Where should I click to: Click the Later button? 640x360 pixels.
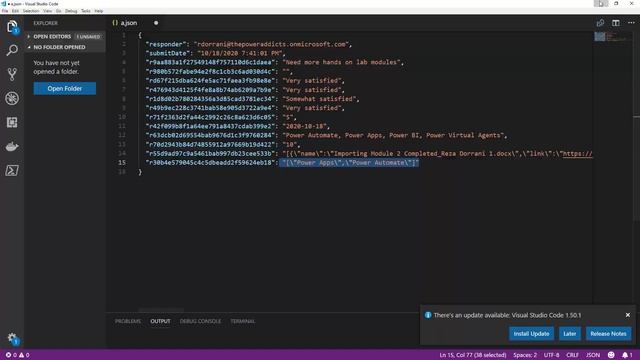[x=569, y=334]
